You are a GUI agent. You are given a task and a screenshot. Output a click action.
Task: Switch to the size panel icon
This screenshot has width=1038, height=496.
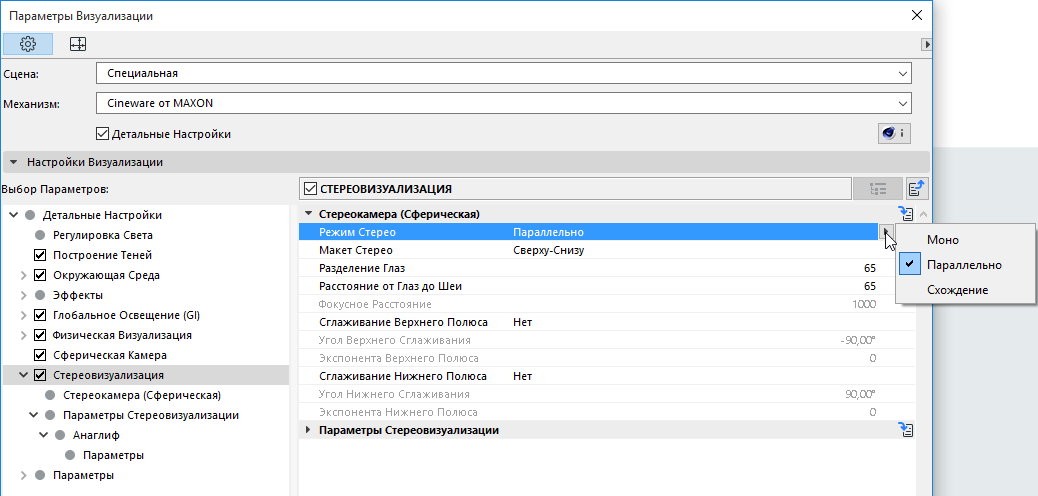78,44
